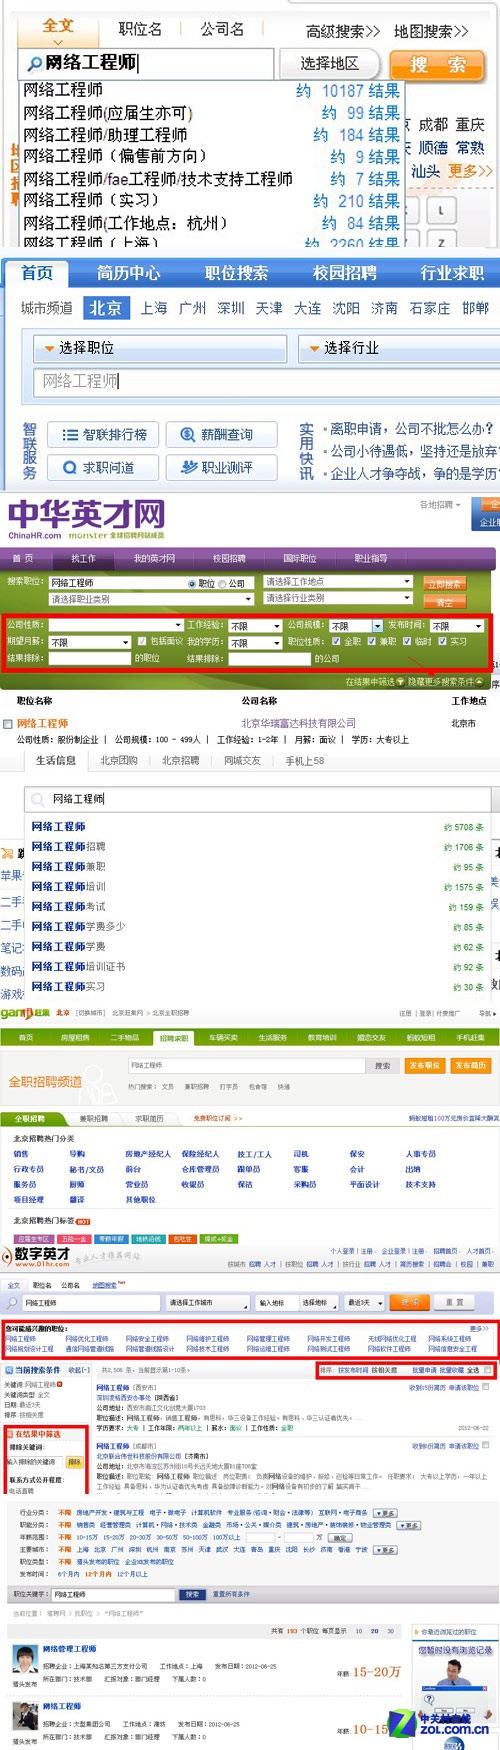Click the orange 发布职位 button
This screenshot has width=500, height=1750.
(x=425, y=1066)
